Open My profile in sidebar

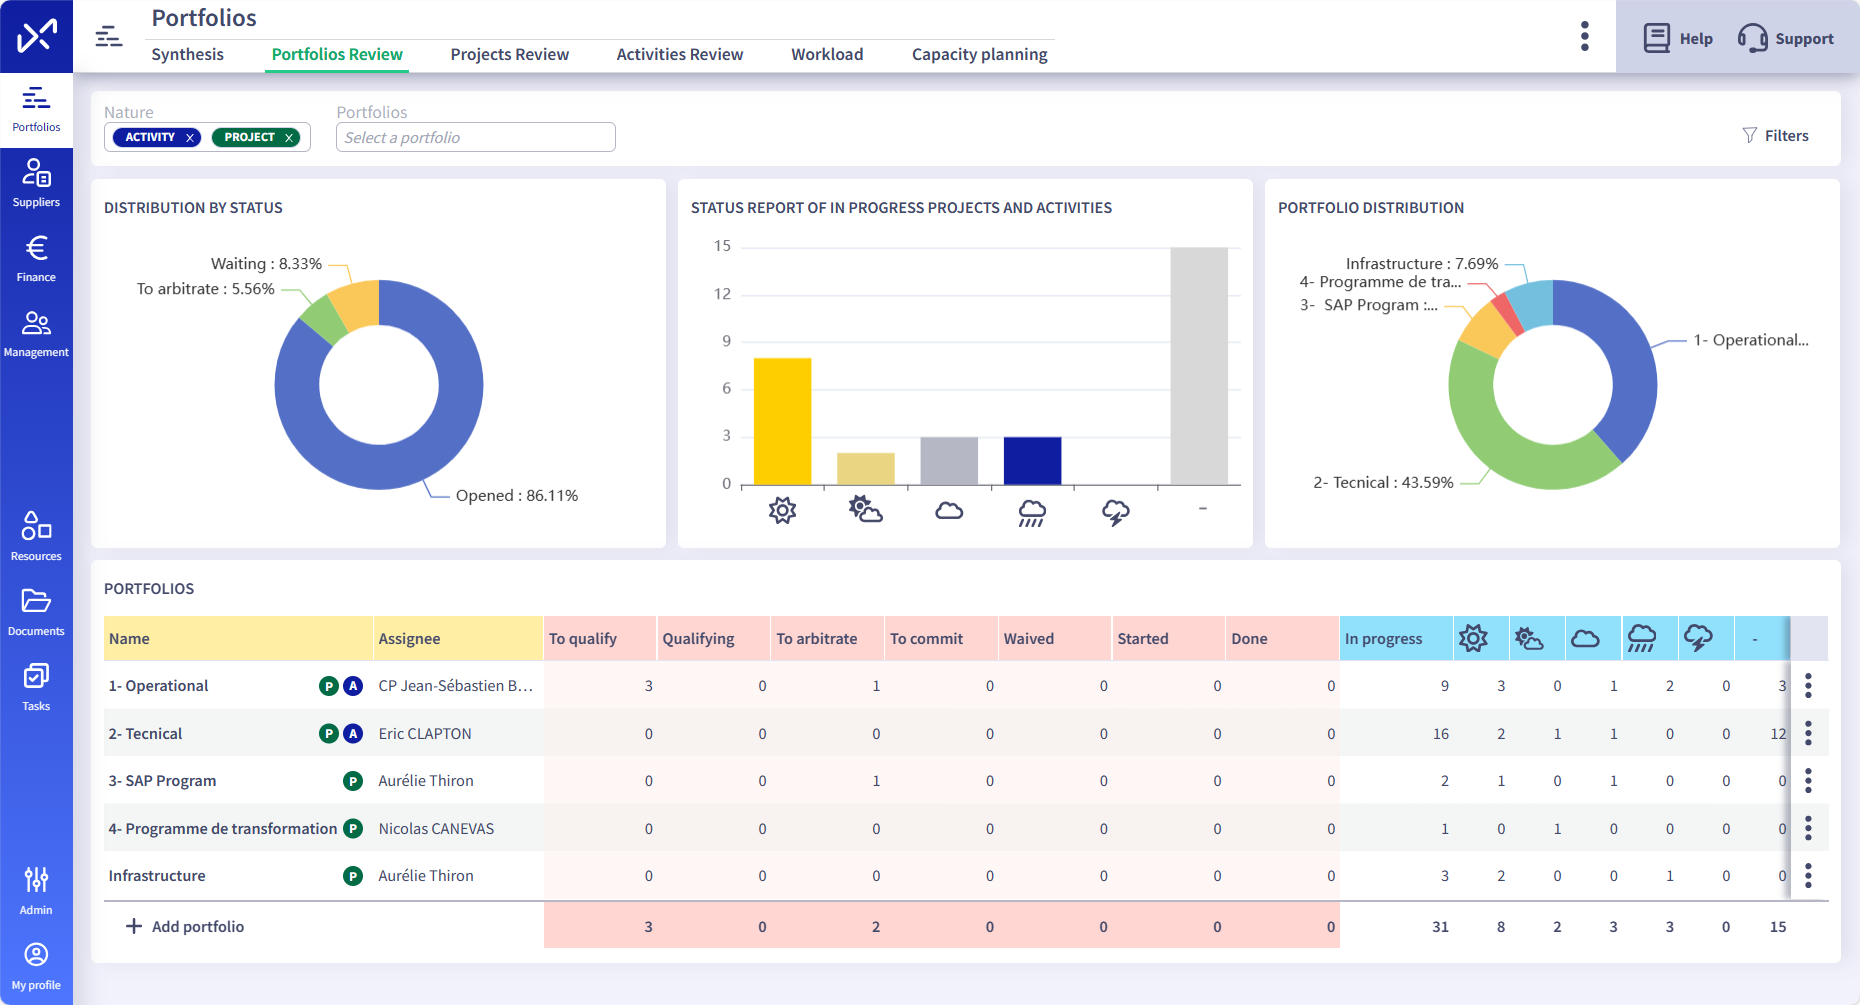click(x=36, y=967)
